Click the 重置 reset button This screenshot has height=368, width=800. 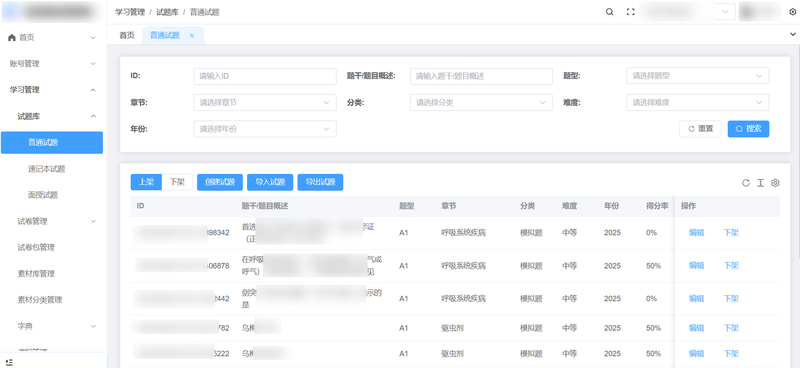pos(700,129)
